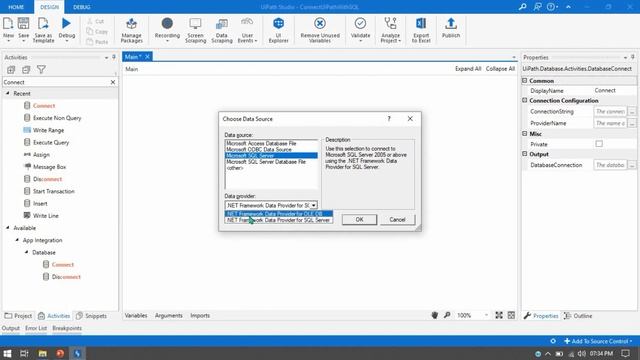Open activities filter funnel icon
This screenshot has width=640, height=360.
point(41,70)
